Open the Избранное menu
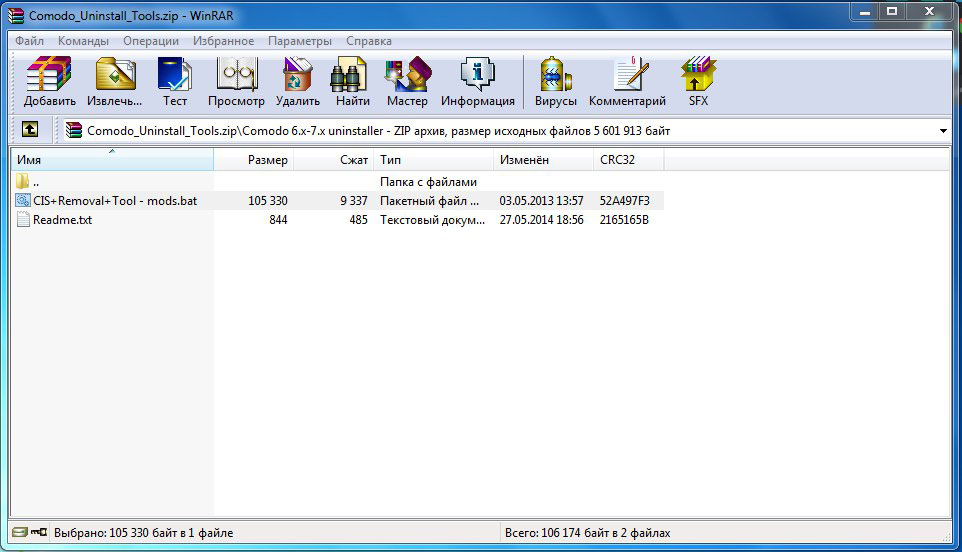Viewport: 962px width, 552px height. pyautogui.click(x=218, y=41)
